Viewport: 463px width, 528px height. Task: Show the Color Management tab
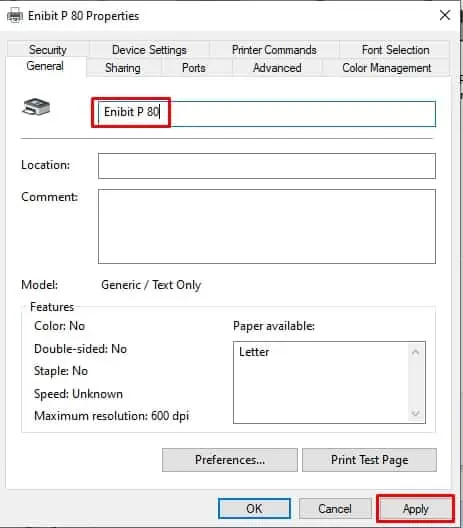click(x=387, y=68)
